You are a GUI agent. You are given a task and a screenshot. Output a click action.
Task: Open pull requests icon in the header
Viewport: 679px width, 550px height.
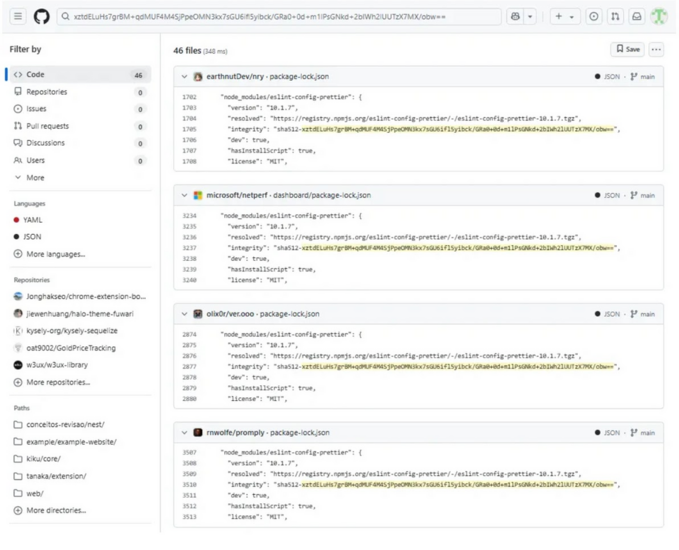pos(615,16)
